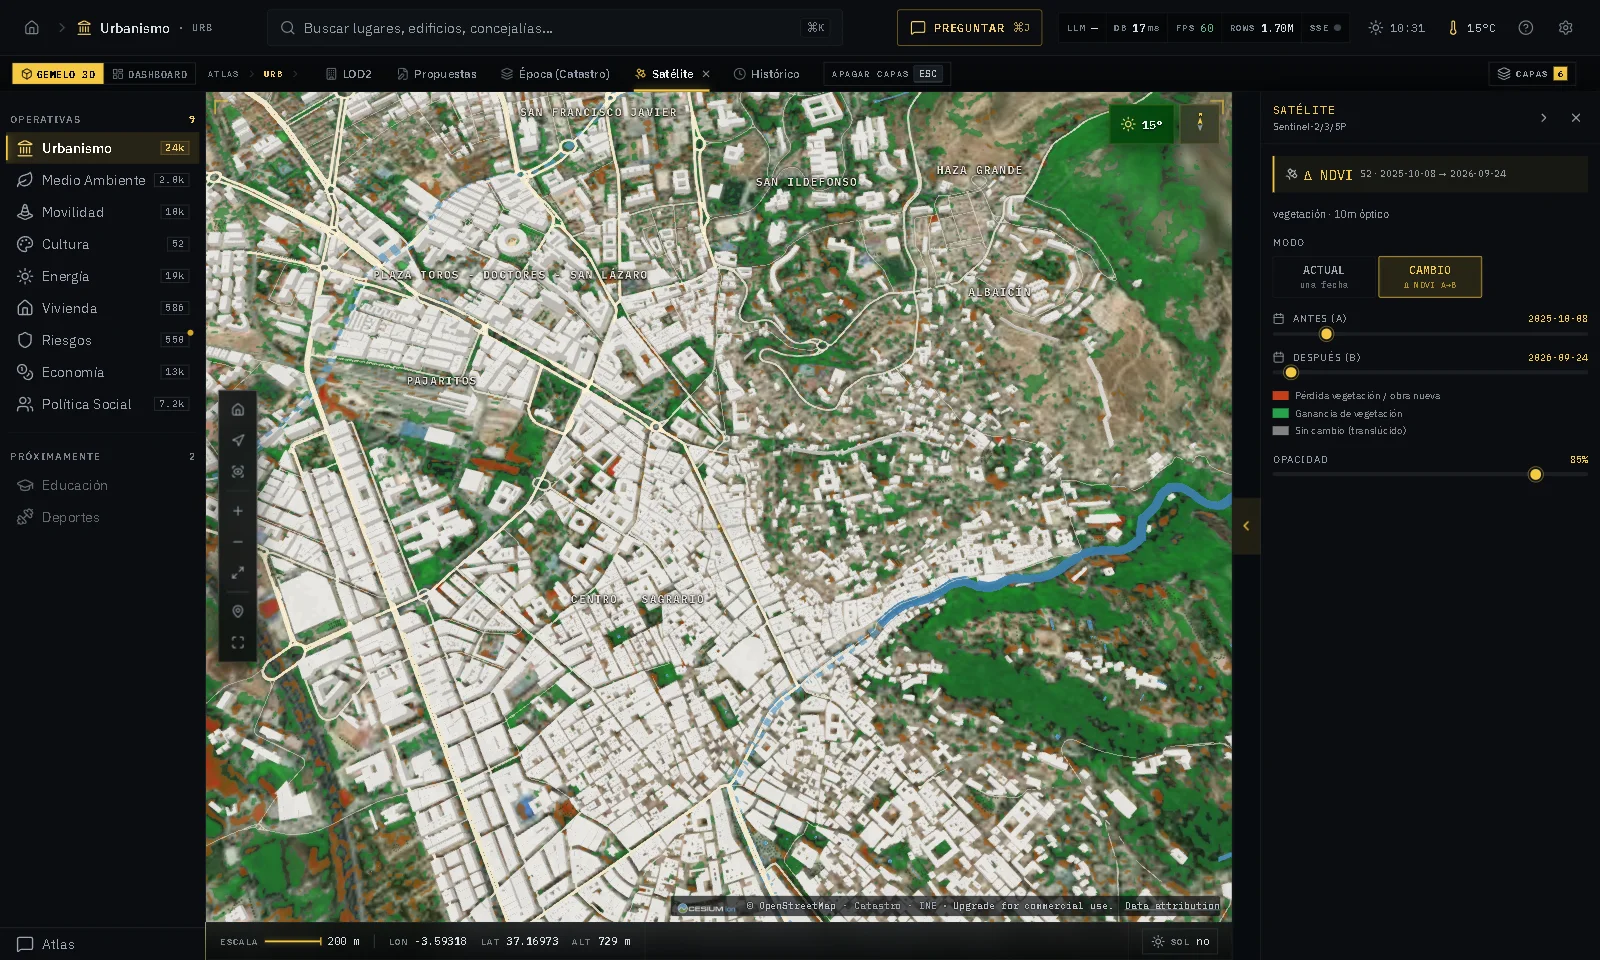Viewport: 1600px width, 960px height.
Task: Select ACTUAL una fecha mode
Action: click(1324, 277)
